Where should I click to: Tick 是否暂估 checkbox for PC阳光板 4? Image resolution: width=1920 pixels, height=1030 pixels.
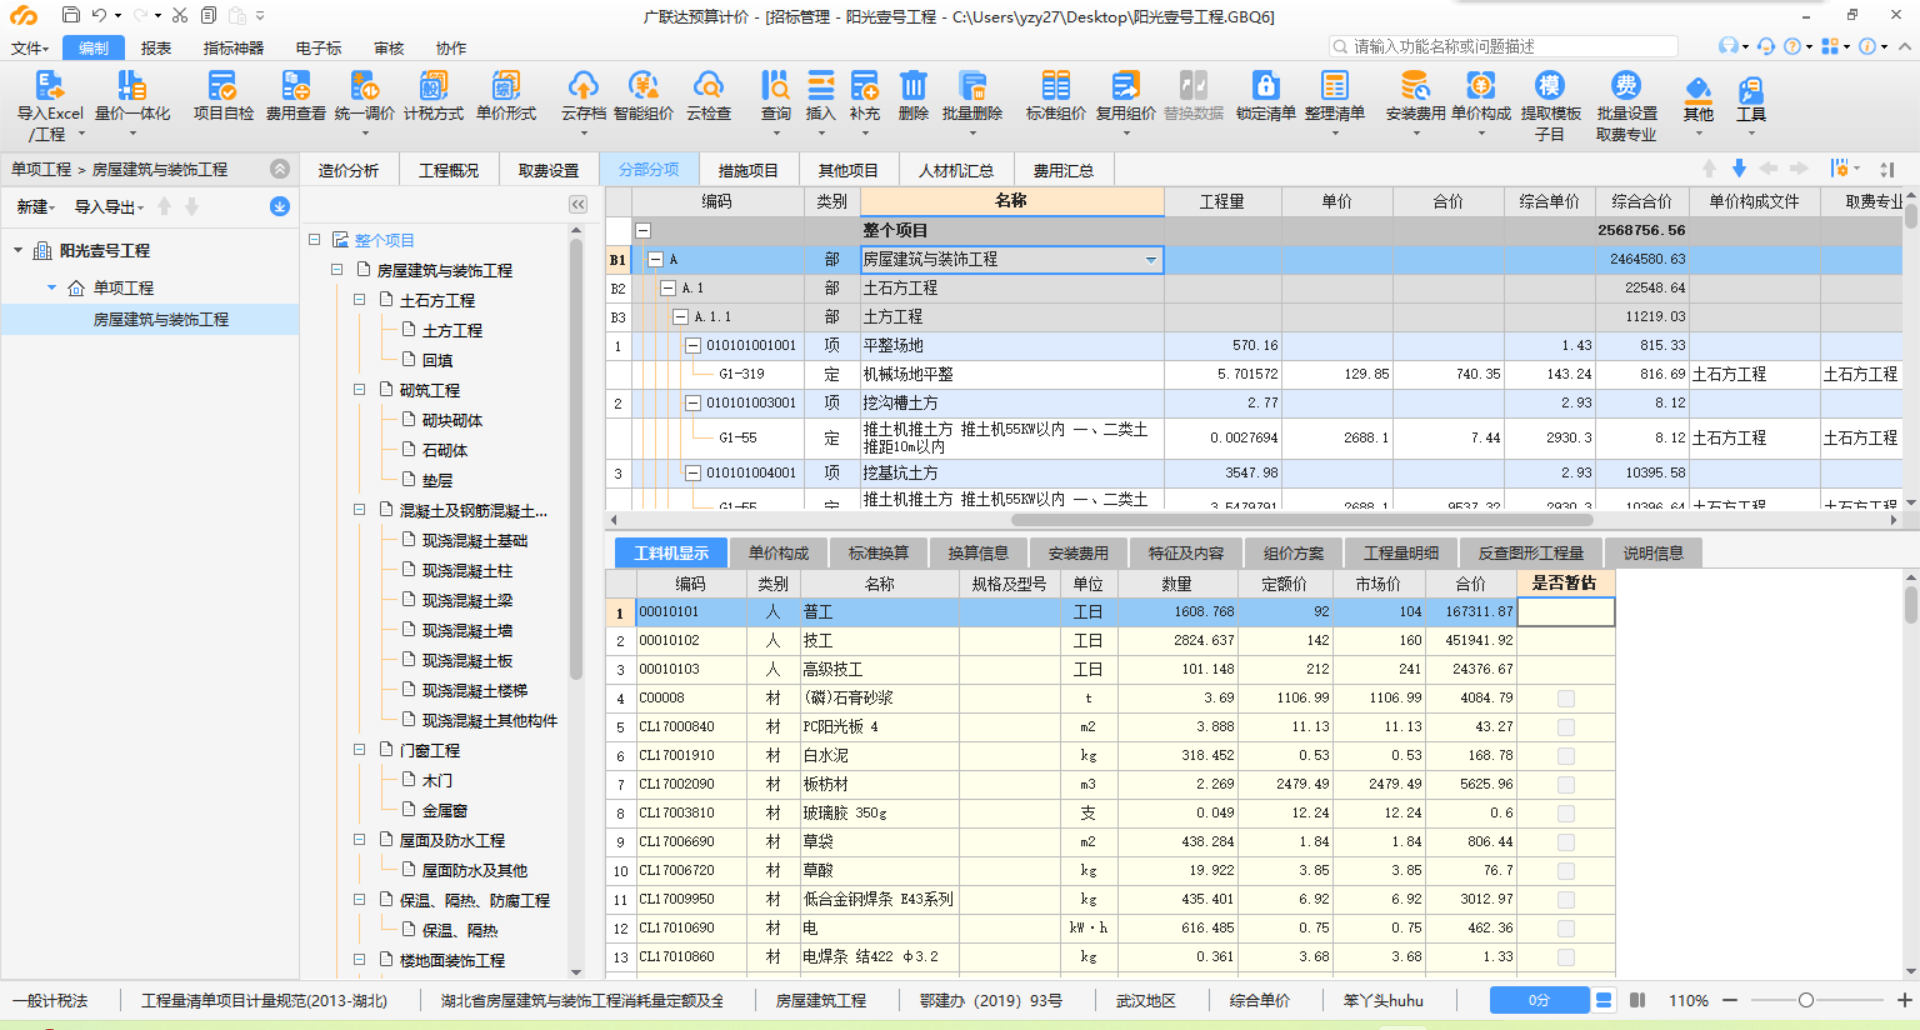(1566, 727)
